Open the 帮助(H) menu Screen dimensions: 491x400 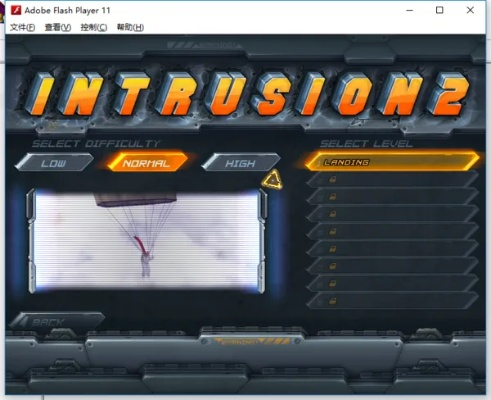[x=130, y=27]
